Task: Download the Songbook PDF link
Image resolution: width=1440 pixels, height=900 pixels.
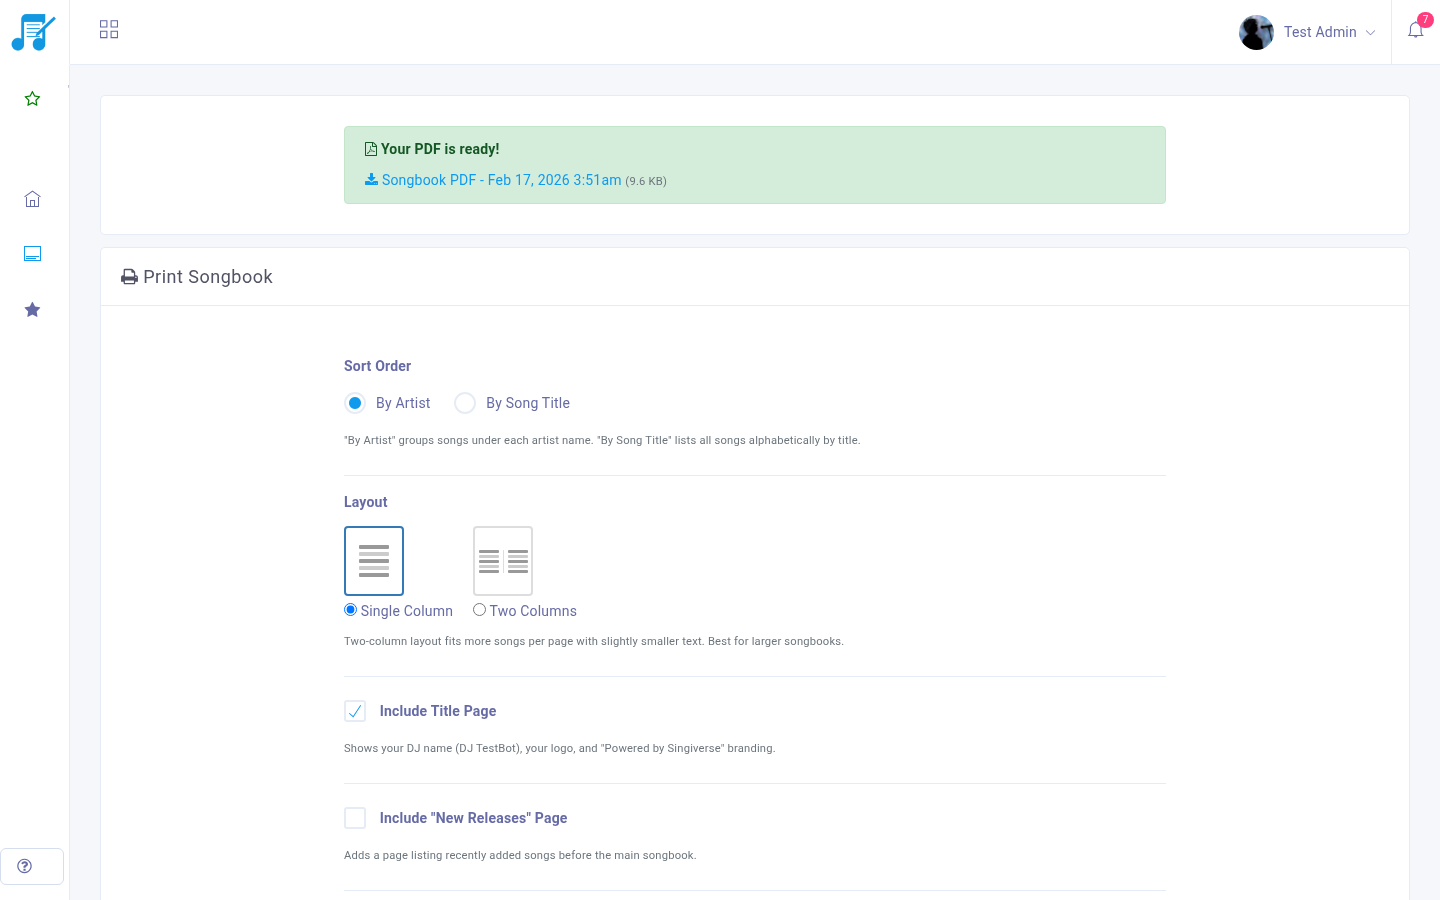Action: coord(501,180)
